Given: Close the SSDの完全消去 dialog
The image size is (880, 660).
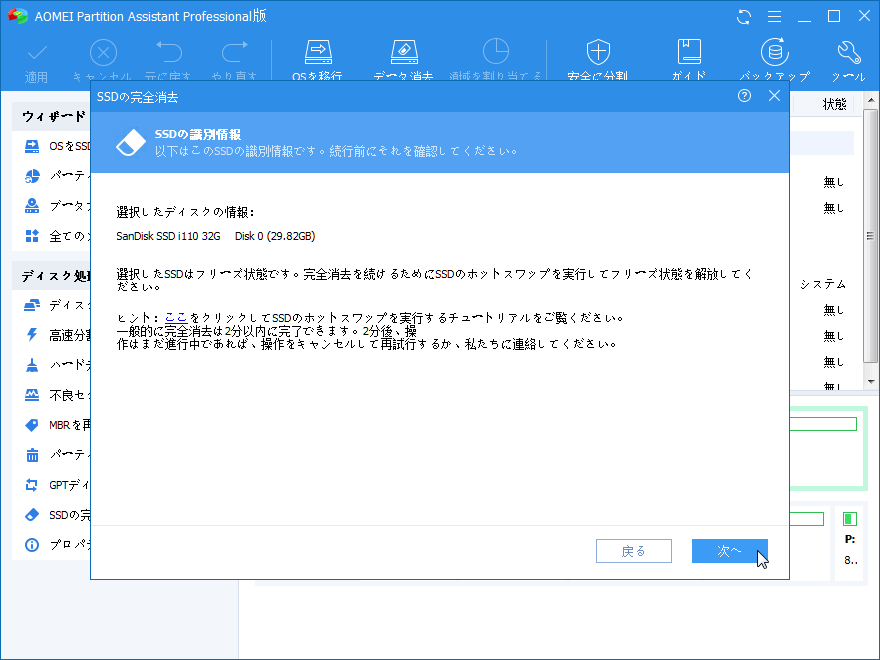Looking at the screenshot, I should coord(774,96).
